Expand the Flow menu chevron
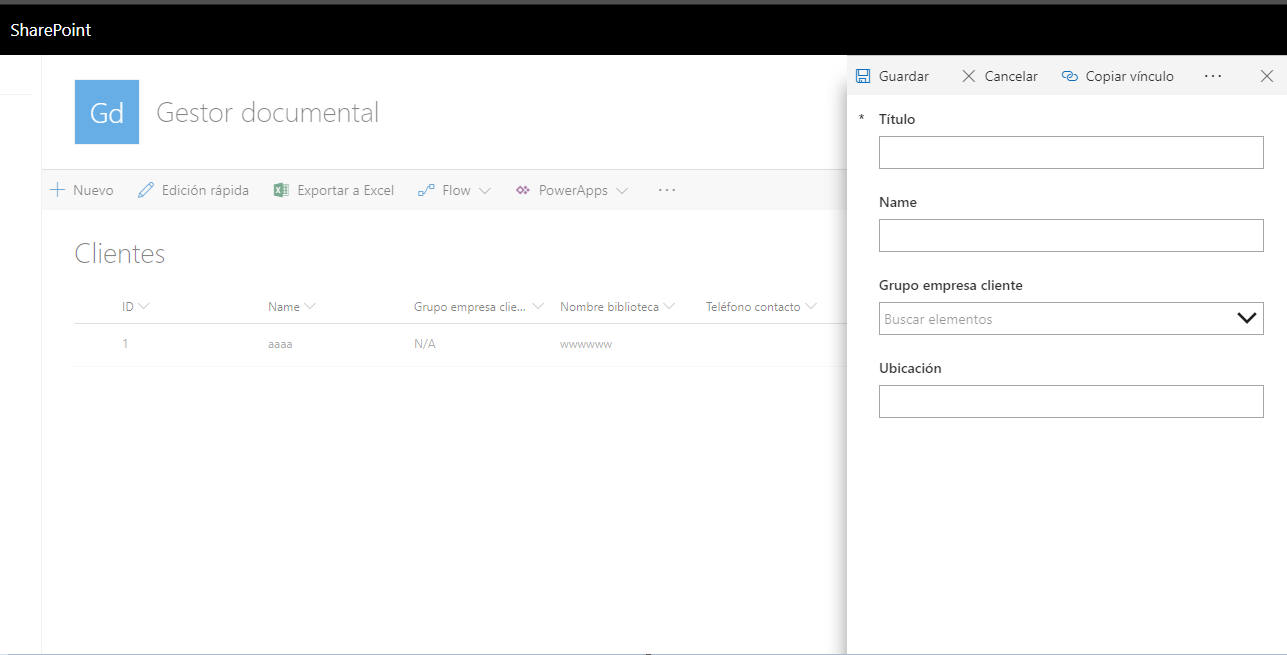 pyautogui.click(x=485, y=191)
